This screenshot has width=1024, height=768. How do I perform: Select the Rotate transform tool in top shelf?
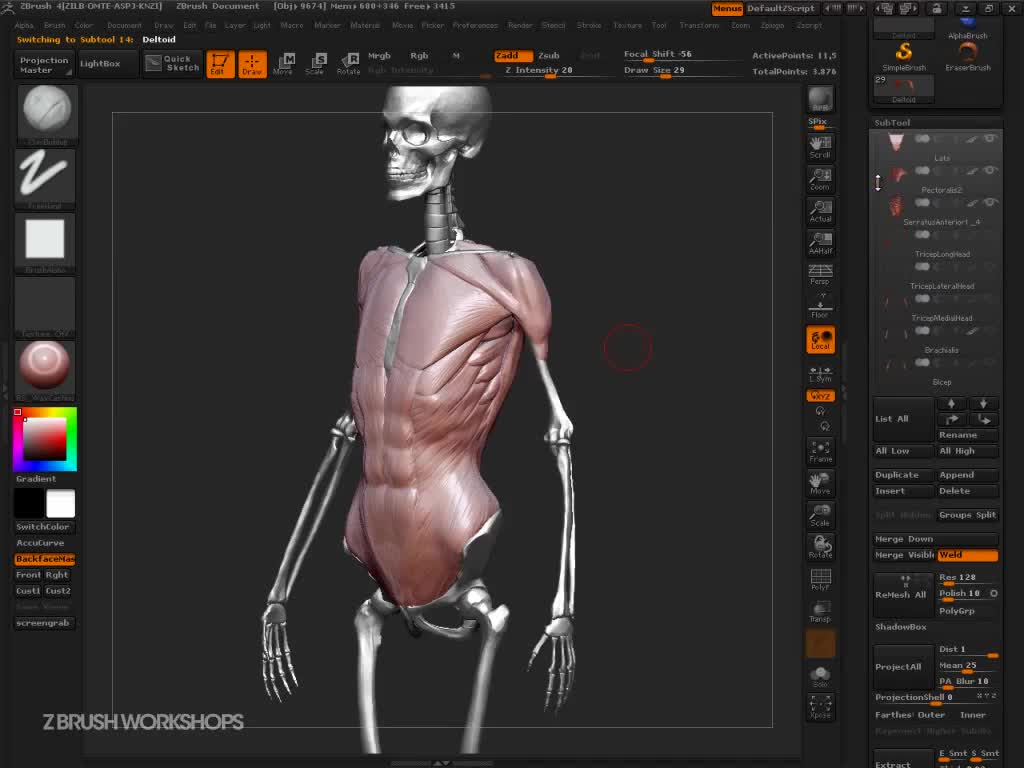[348, 64]
